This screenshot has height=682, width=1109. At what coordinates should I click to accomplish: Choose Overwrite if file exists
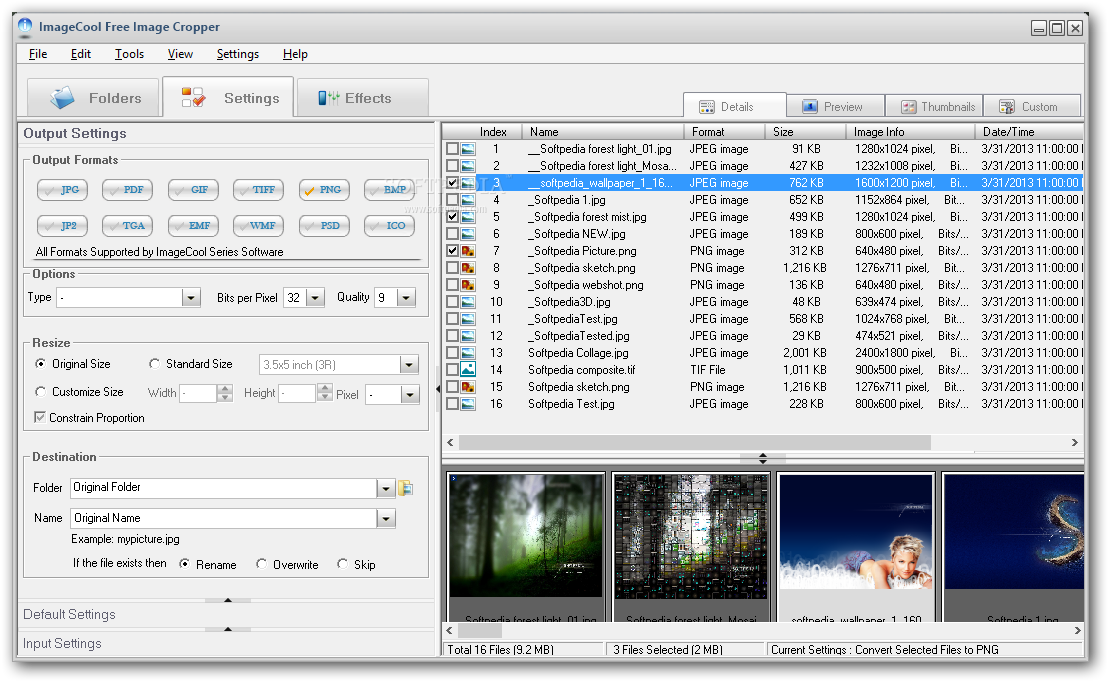click(262, 564)
